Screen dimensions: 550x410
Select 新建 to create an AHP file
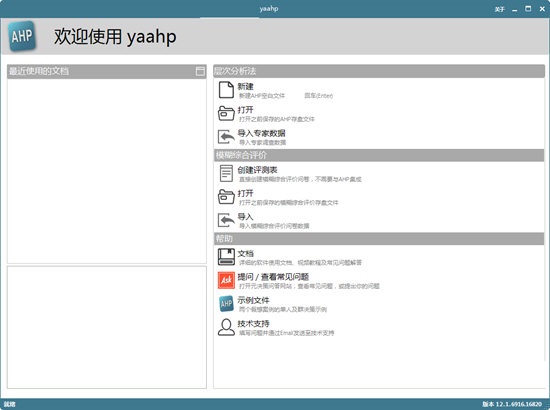pyautogui.click(x=245, y=86)
